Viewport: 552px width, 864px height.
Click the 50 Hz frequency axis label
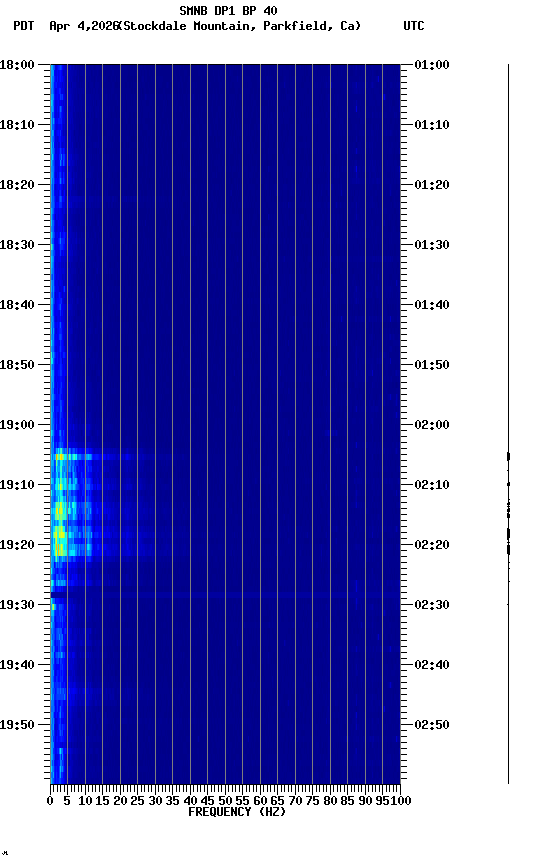tap(225, 801)
